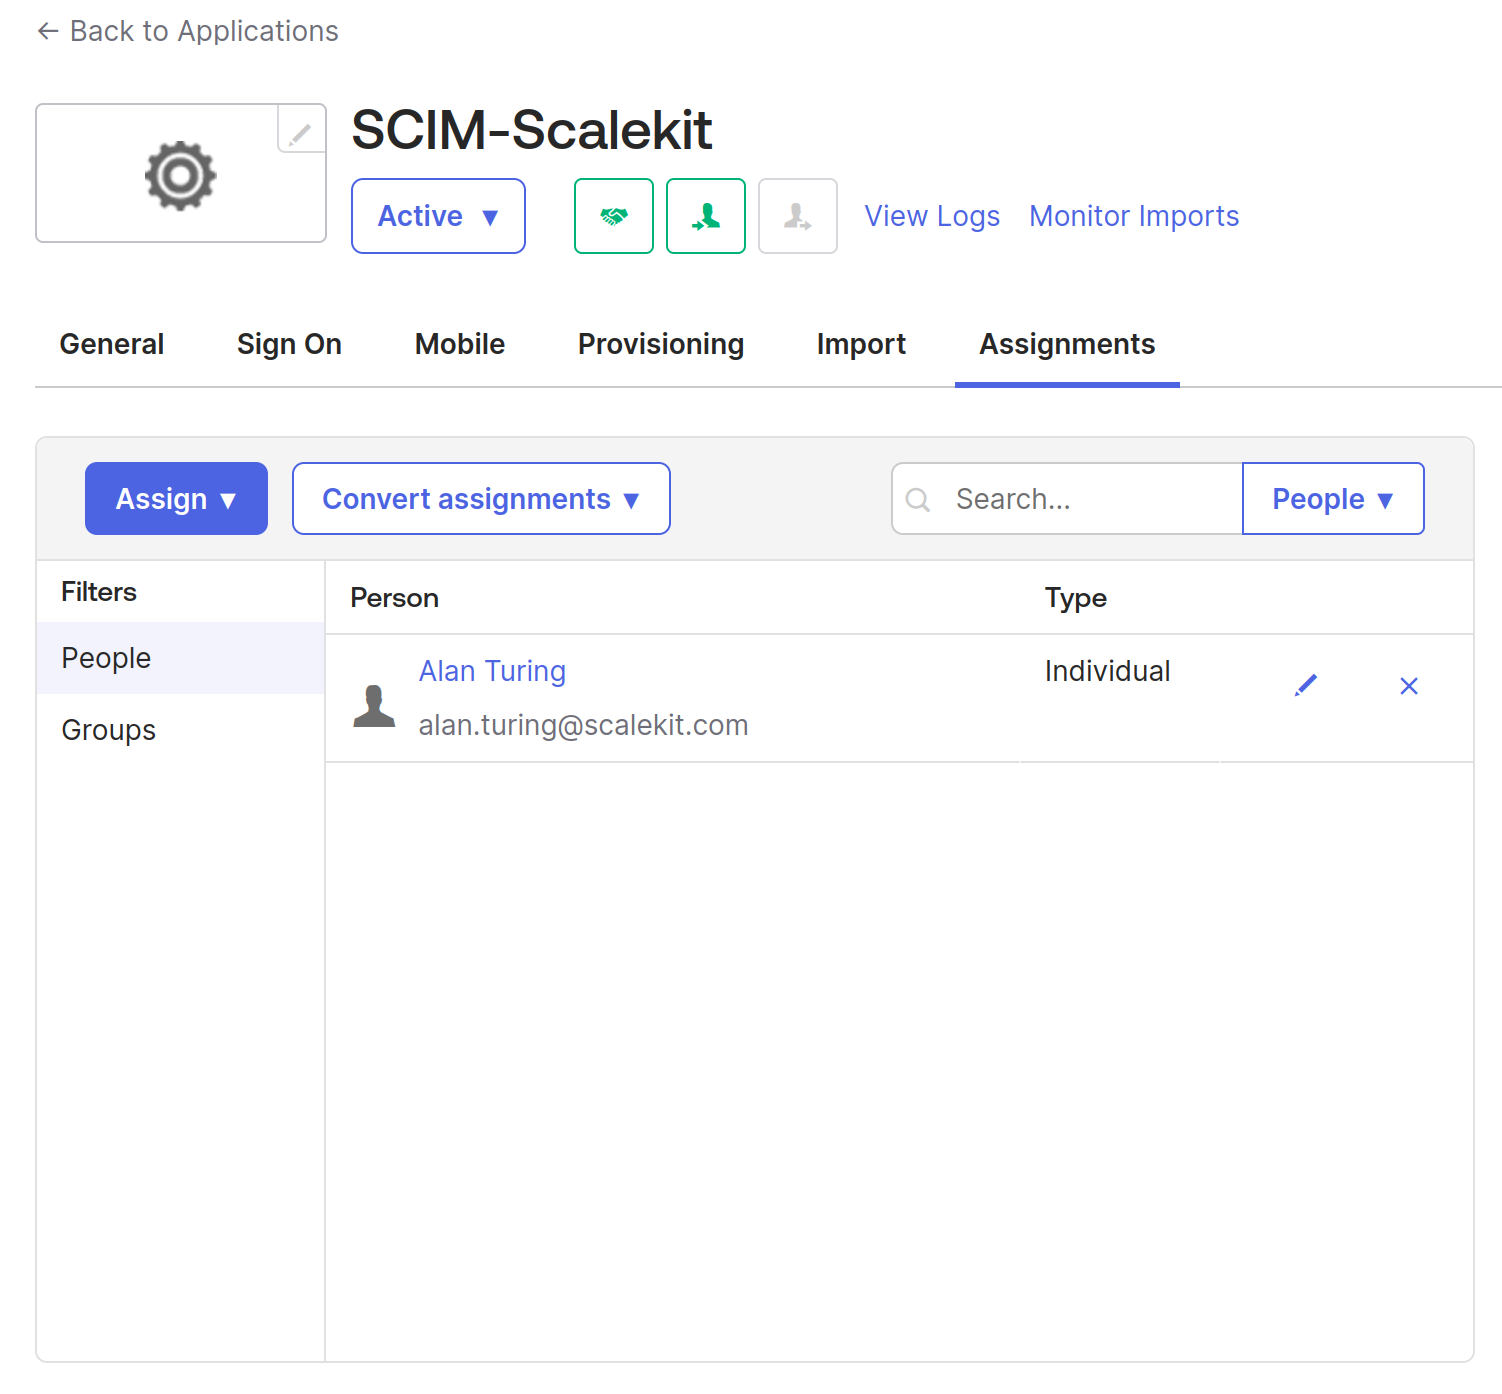The height and width of the screenshot is (1394, 1502).
Task: Open the View Logs link
Action: (932, 216)
